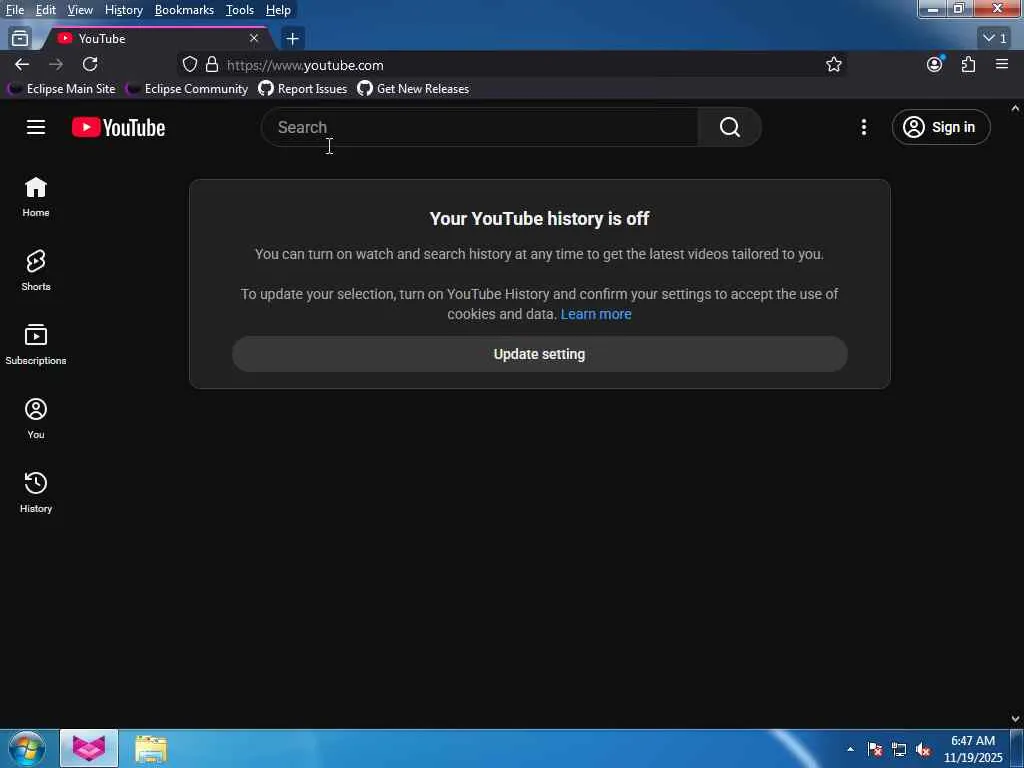Viewport: 1024px width, 768px height.
Task: Open the You section in sidebar
Action: pos(36,419)
